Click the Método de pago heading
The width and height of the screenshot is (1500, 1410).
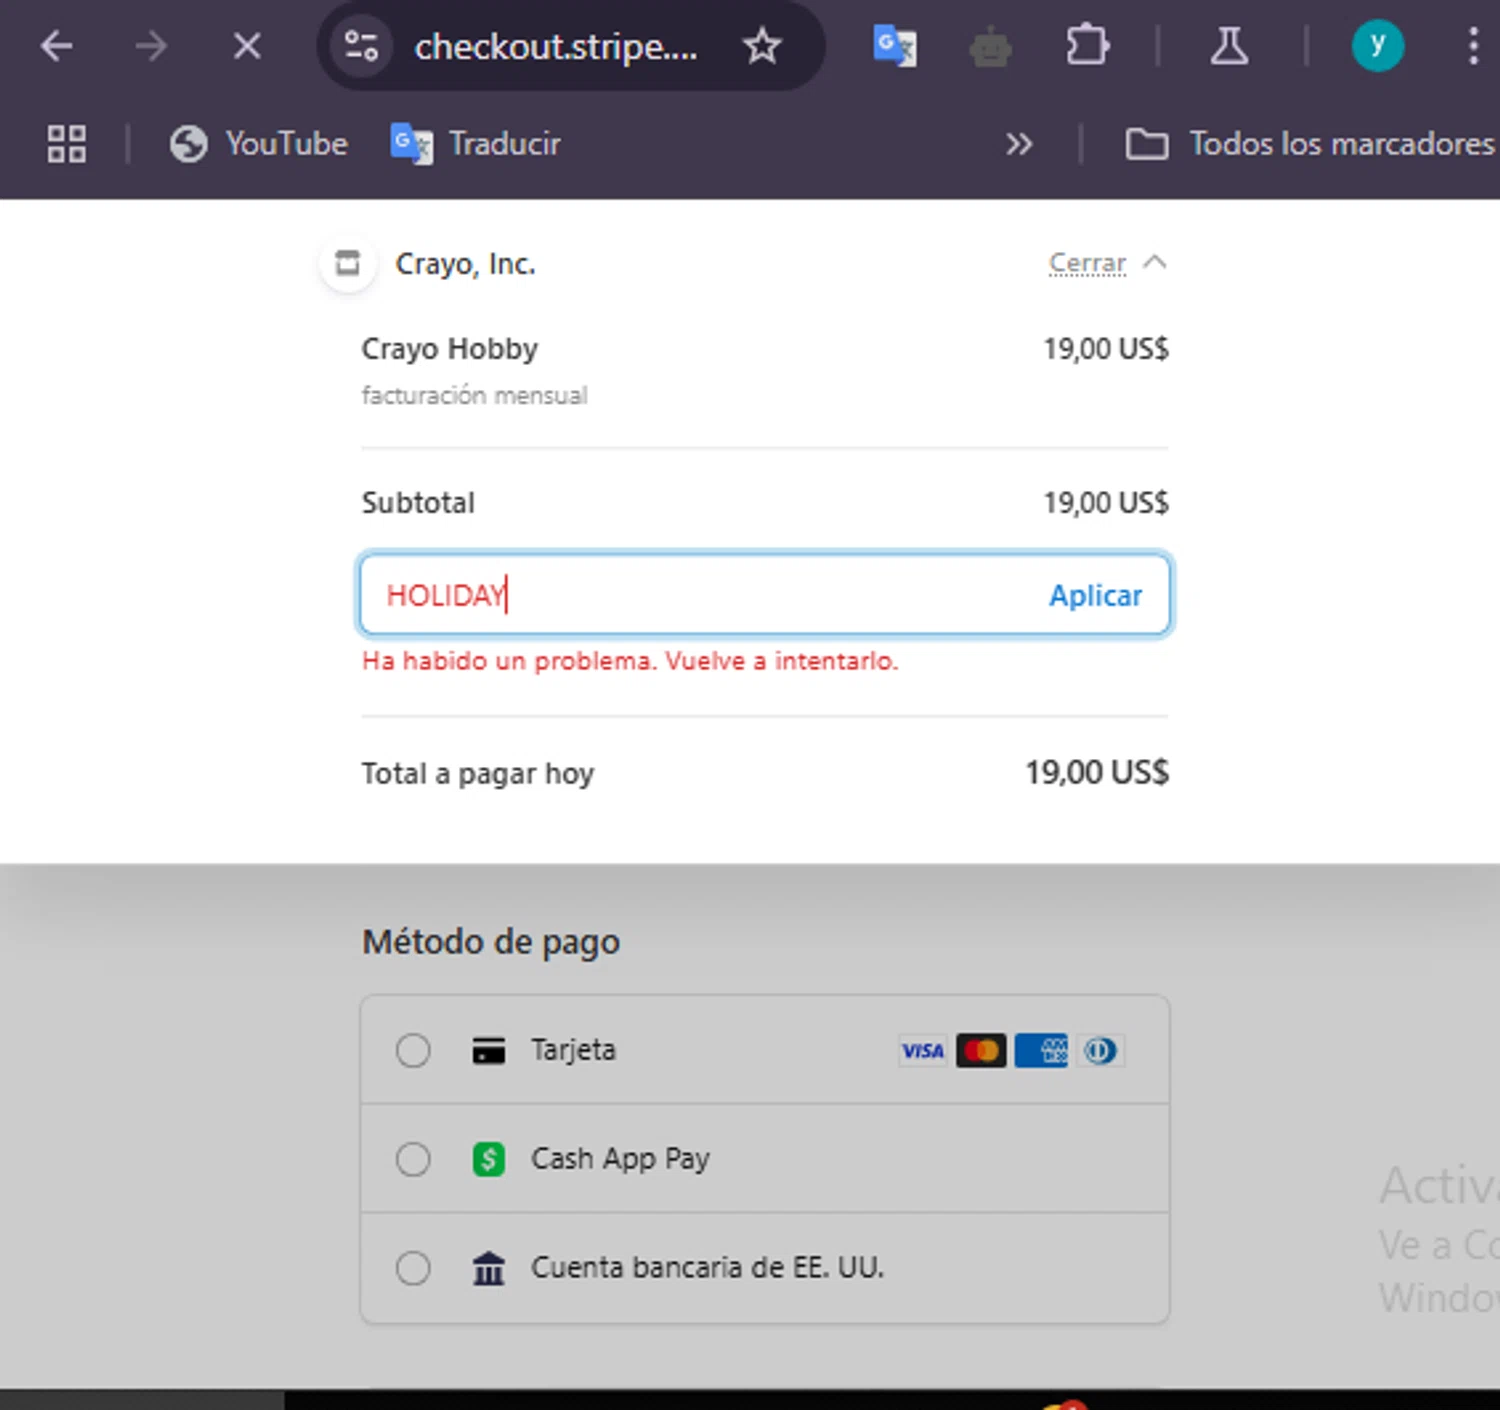[x=491, y=942]
